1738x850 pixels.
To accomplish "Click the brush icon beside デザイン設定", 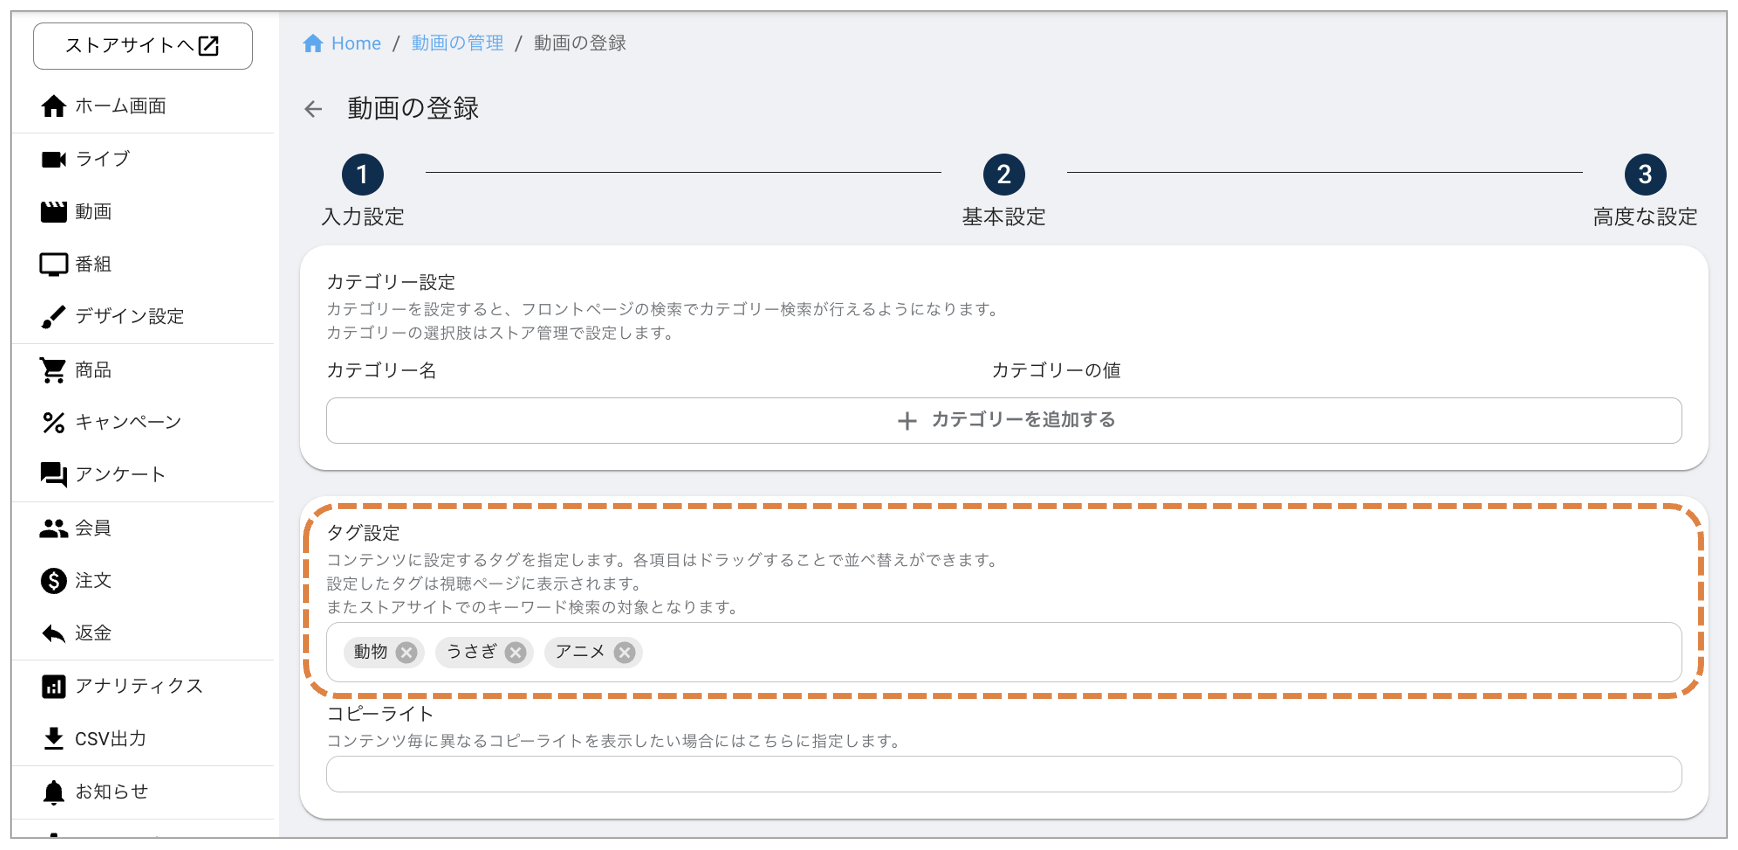I will [54, 317].
